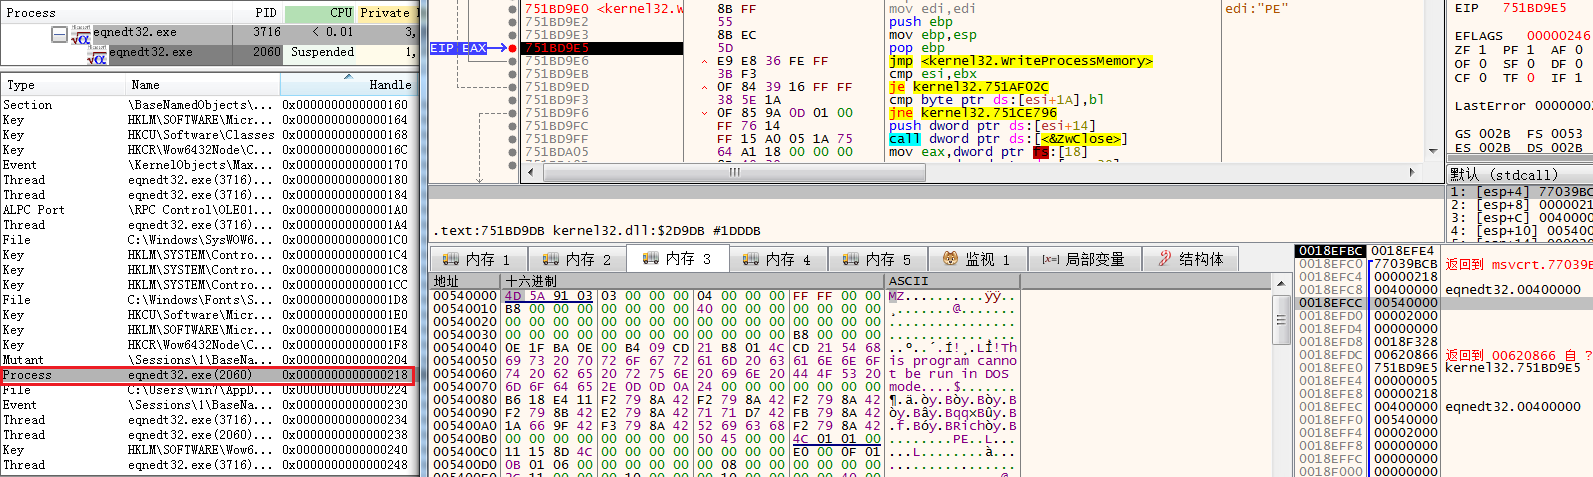Toggle breakpoint bullet at 751BD9EB

tap(513, 74)
